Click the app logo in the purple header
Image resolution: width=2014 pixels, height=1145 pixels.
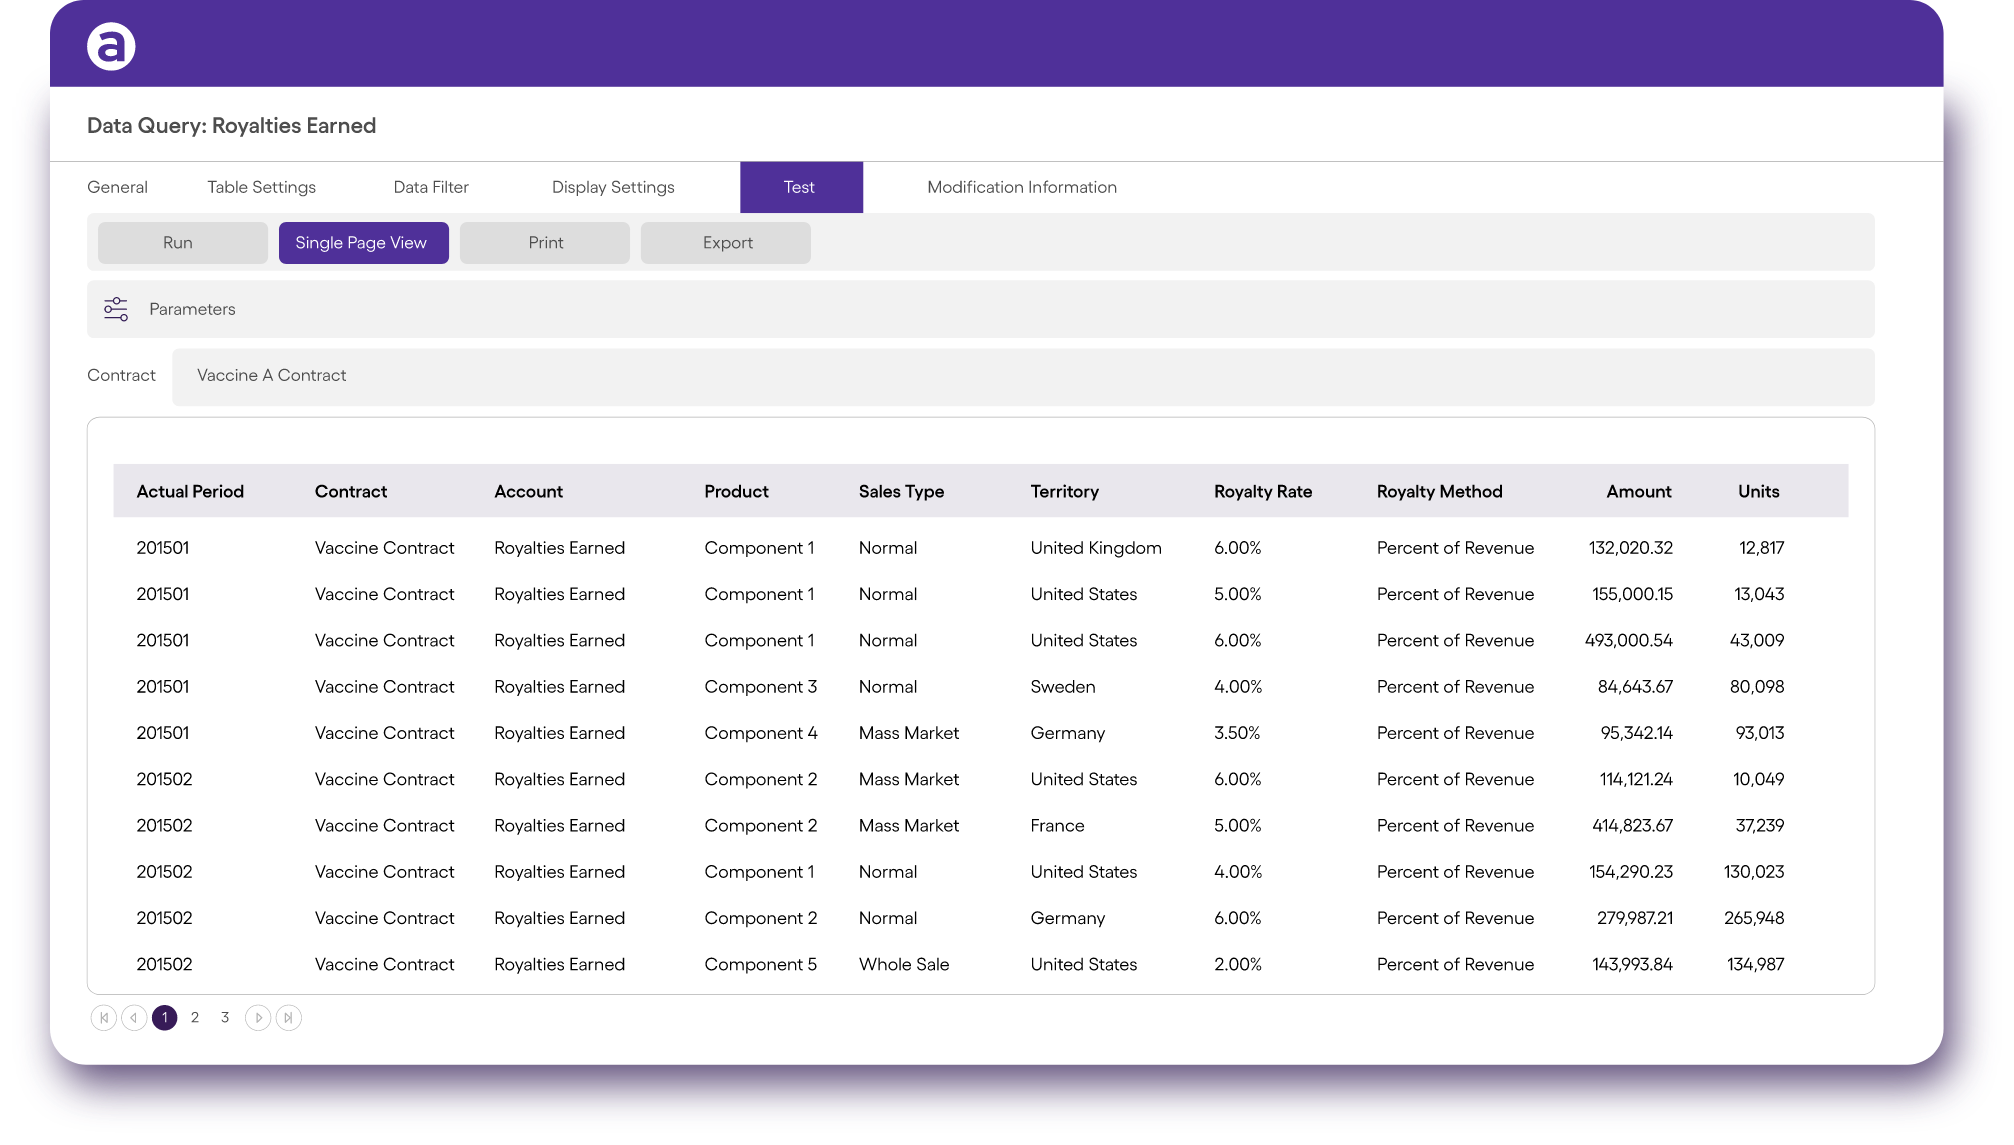[111, 46]
